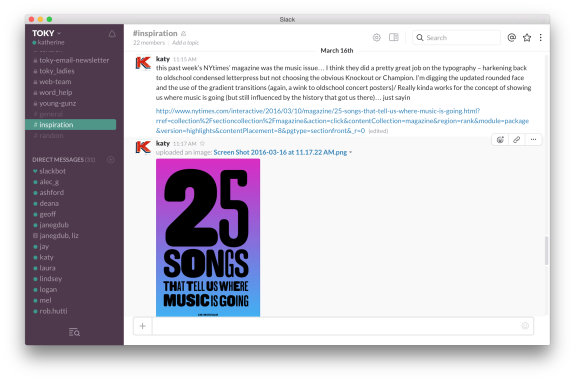Add a new direct message
This screenshot has width=575, height=381.
tap(110, 160)
